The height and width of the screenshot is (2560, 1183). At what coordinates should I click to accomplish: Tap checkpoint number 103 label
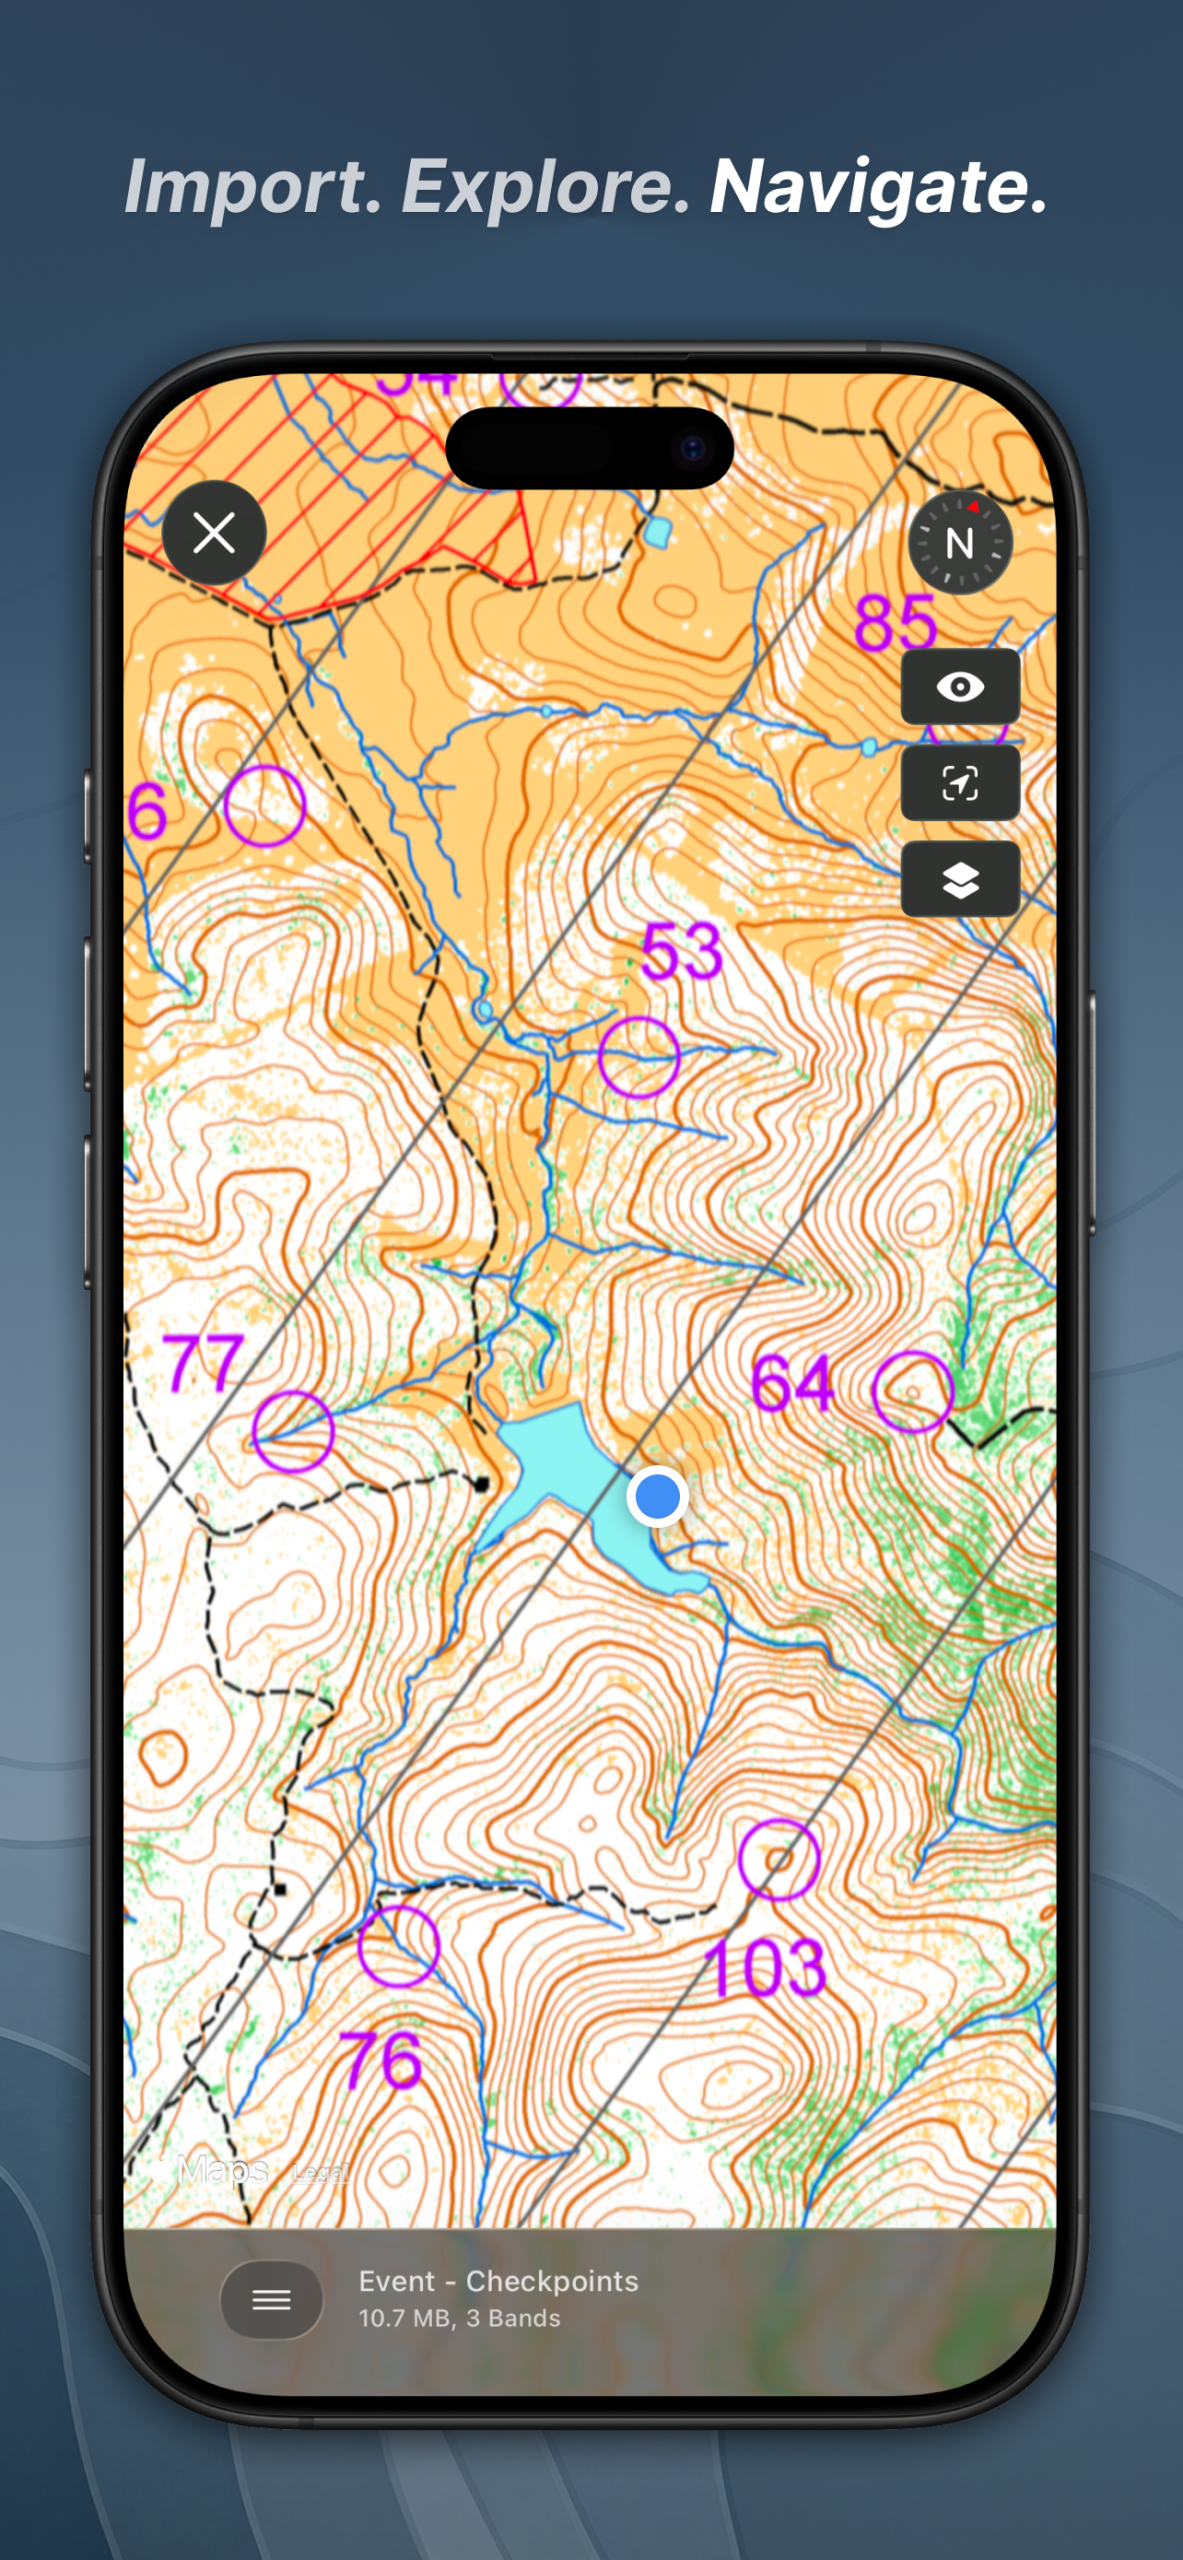[x=765, y=1969]
